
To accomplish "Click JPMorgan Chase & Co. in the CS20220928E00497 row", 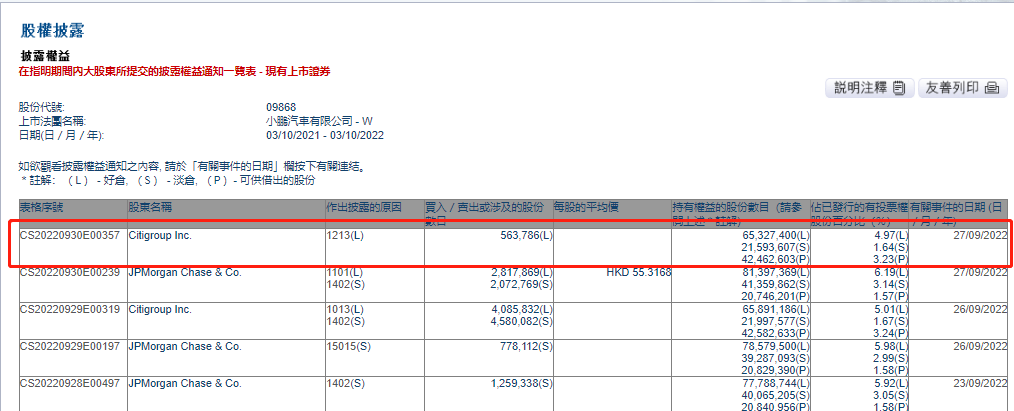I will tap(185, 383).
